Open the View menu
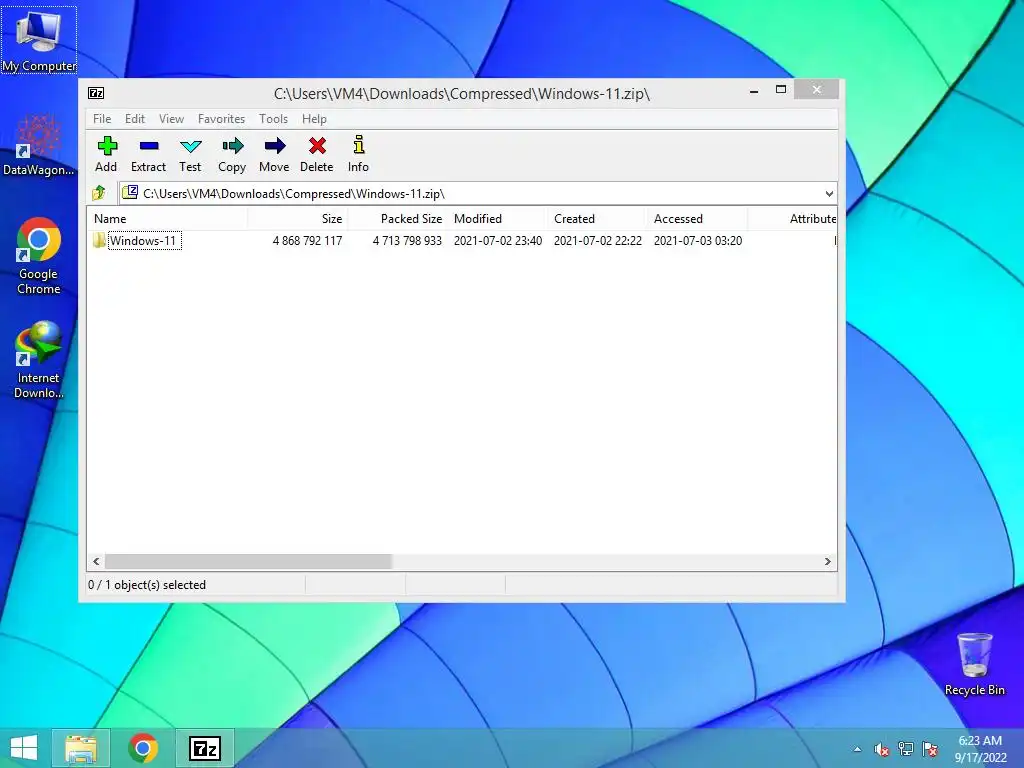1024x768 pixels. tap(171, 119)
